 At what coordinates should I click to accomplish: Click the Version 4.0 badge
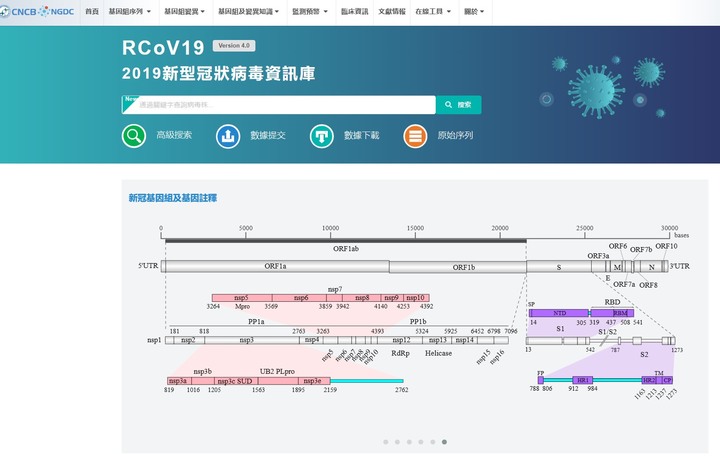[x=234, y=45]
